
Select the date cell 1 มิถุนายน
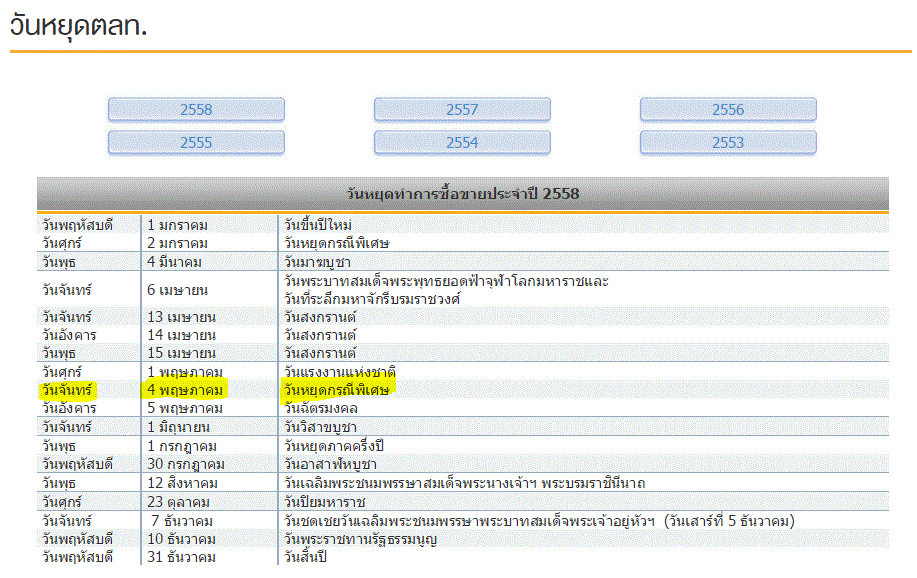178,427
